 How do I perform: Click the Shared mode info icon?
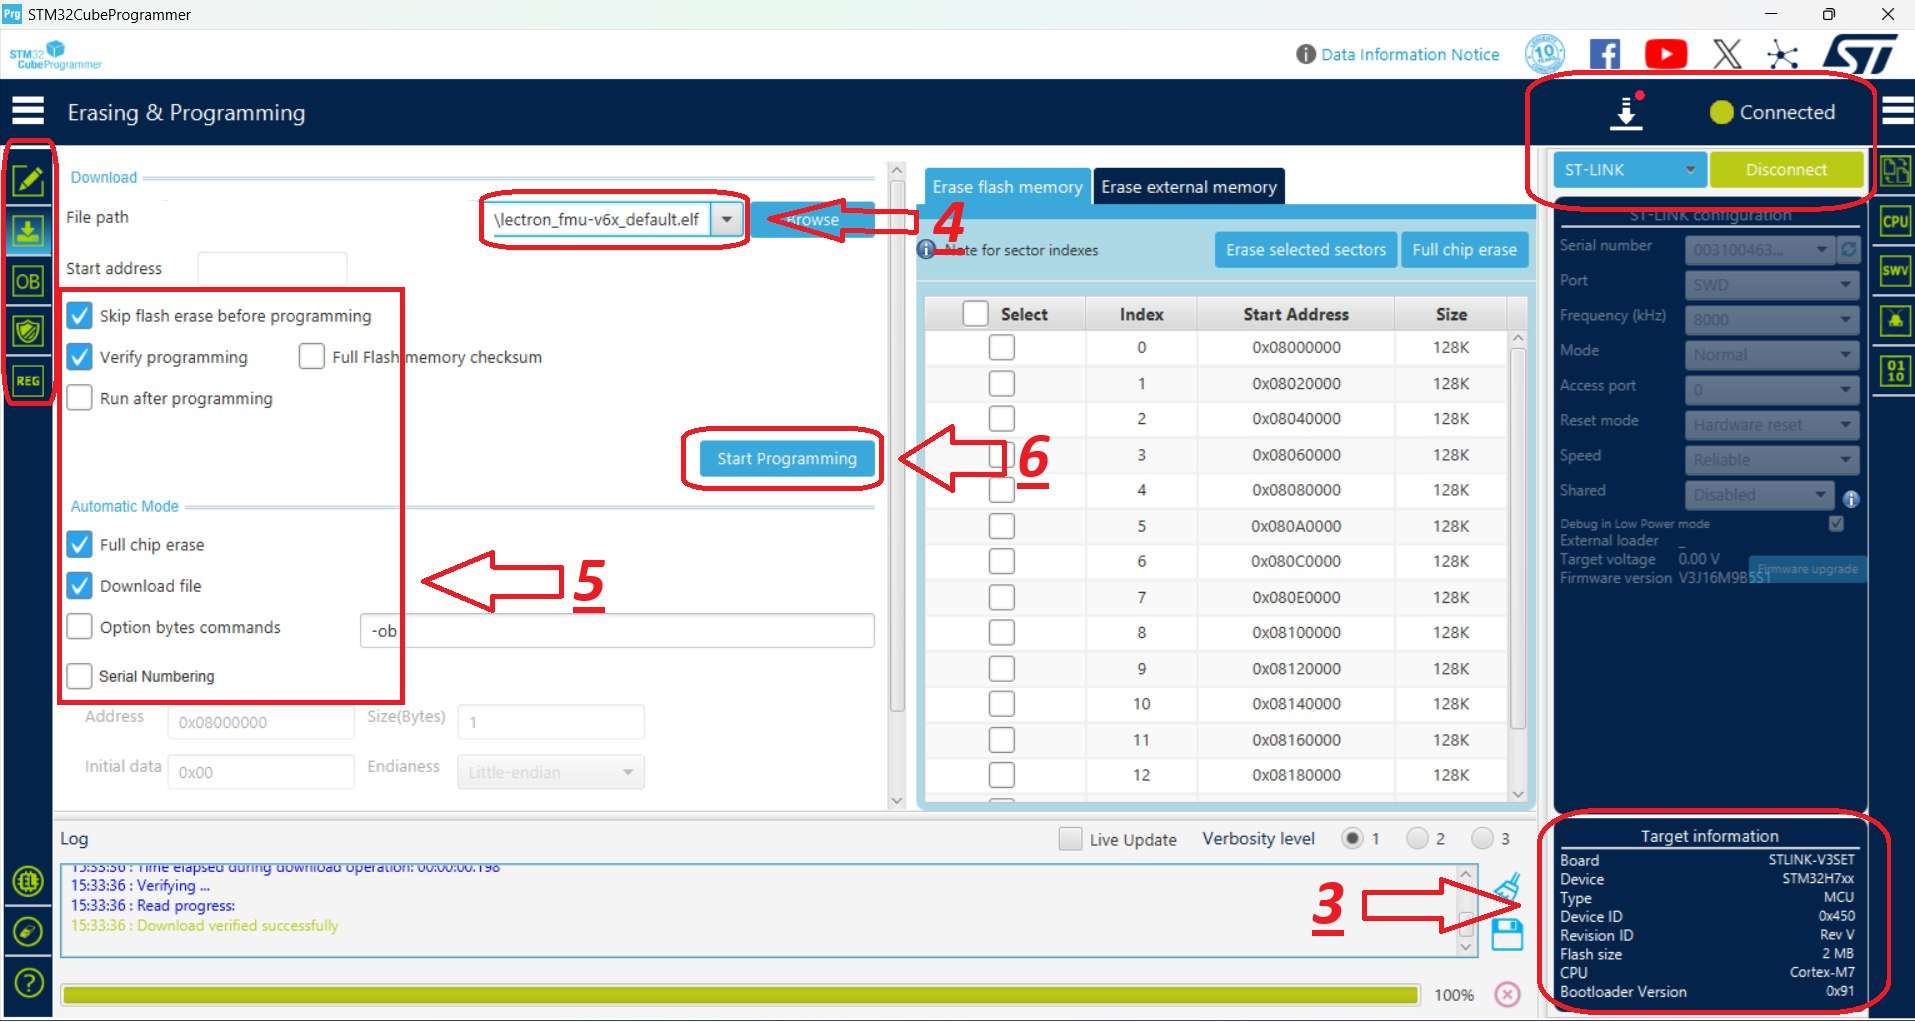tap(1851, 499)
